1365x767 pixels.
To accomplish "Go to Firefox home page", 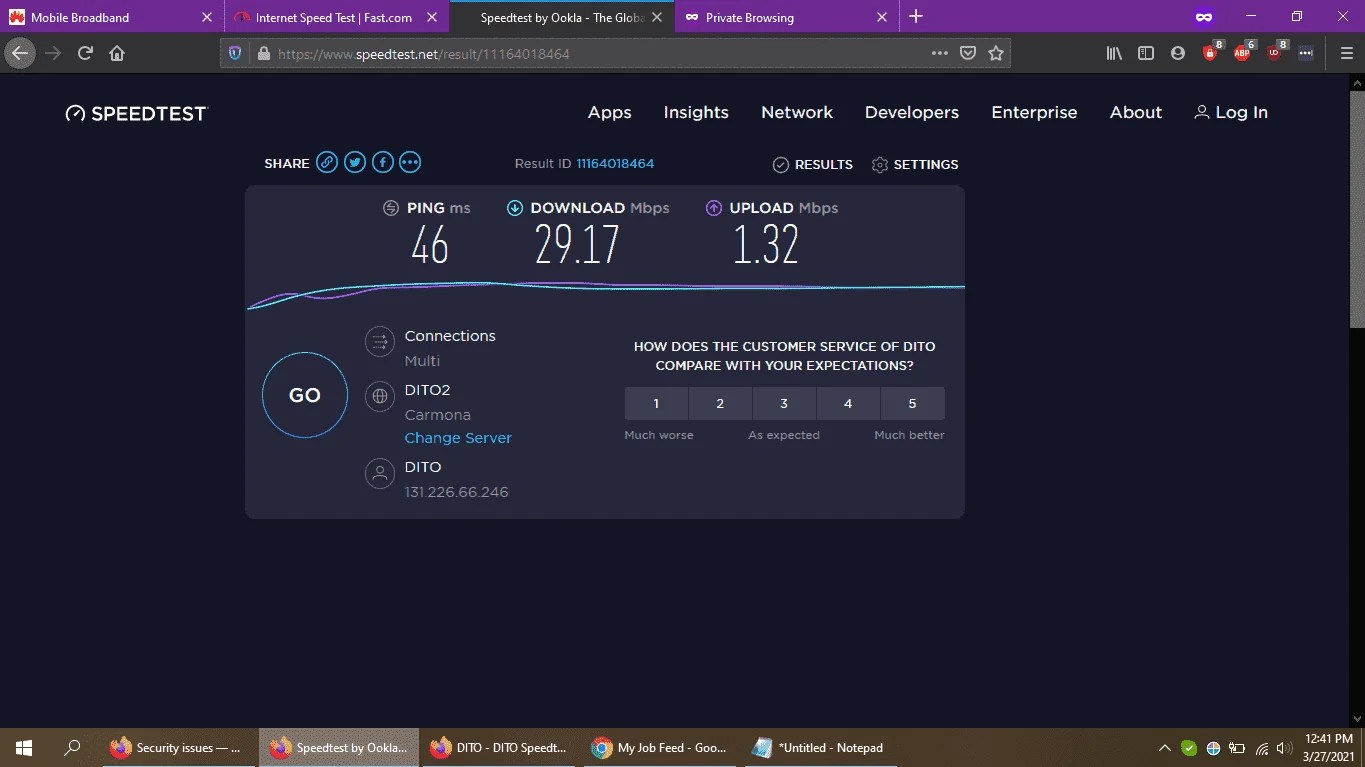I will coord(117,53).
